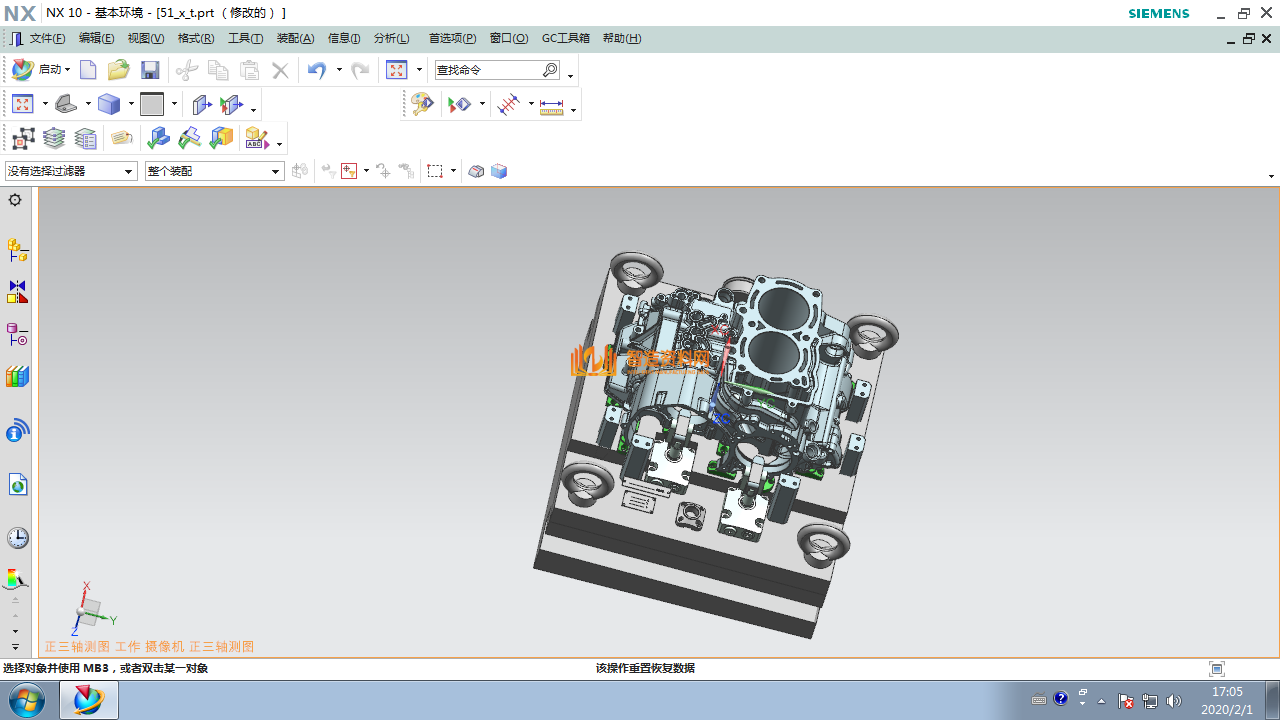
Task: Click the Undo arrow icon
Action: click(317, 70)
